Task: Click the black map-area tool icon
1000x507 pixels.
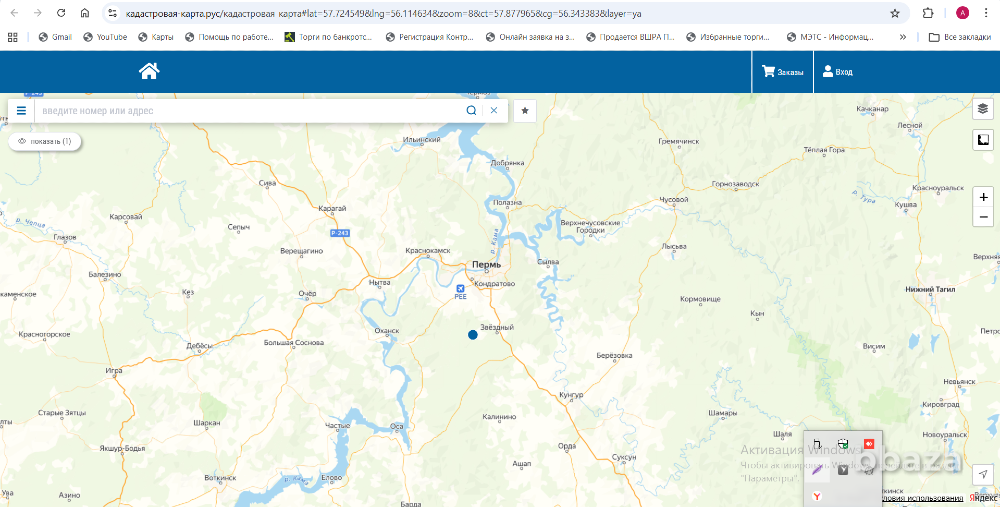Action: (x=983, y=140)
